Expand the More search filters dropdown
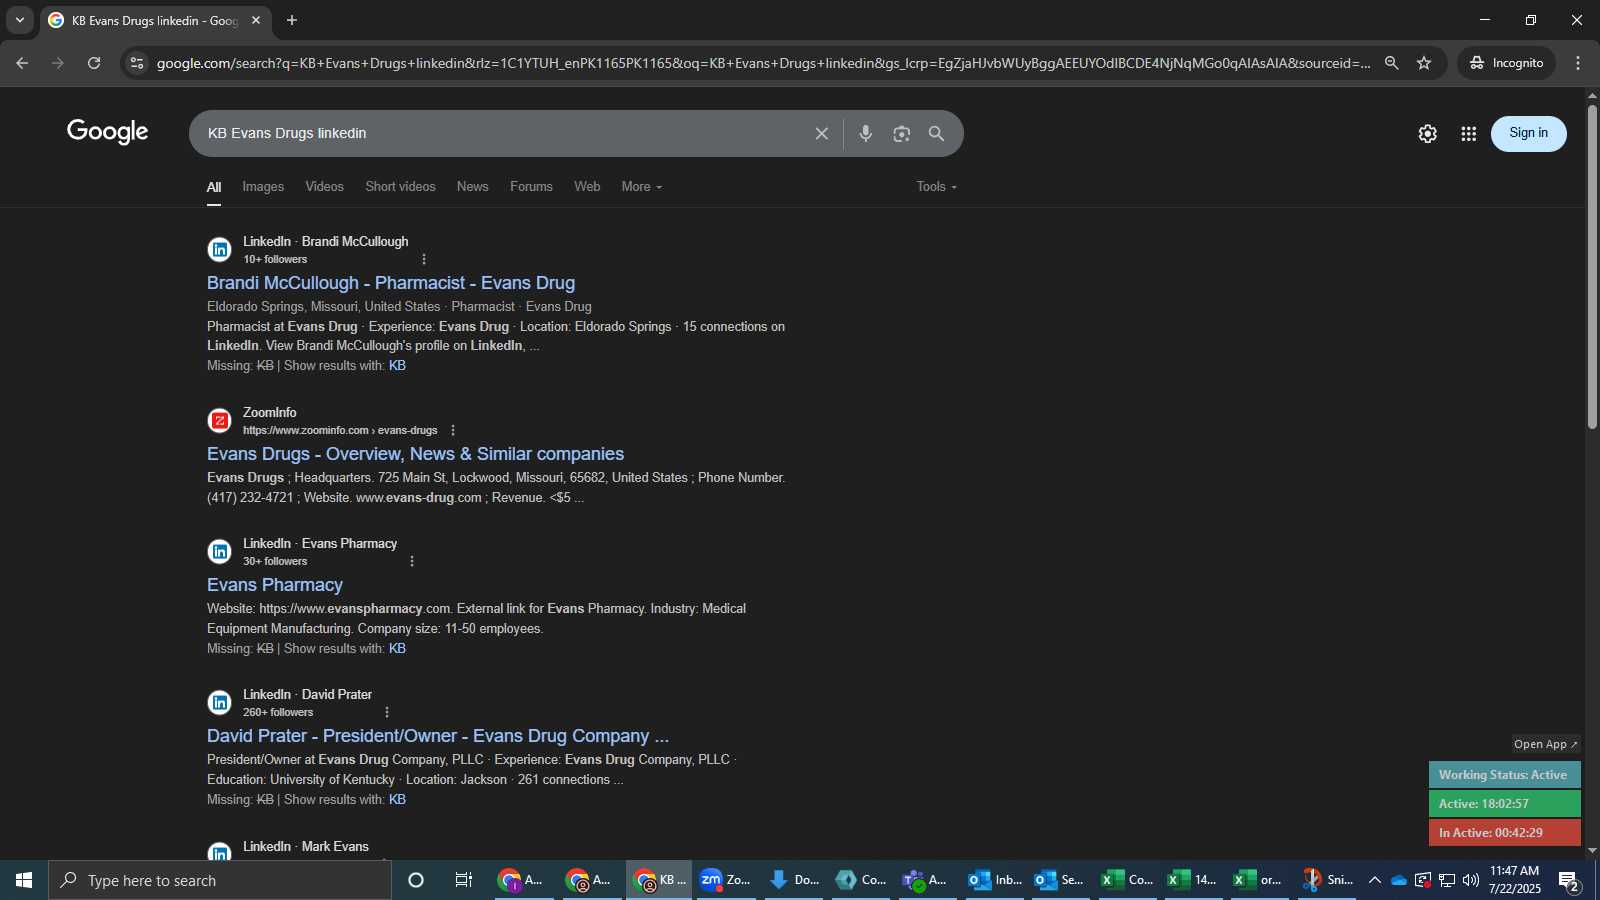The image size is (1600, 900). (x=641, y=187)
